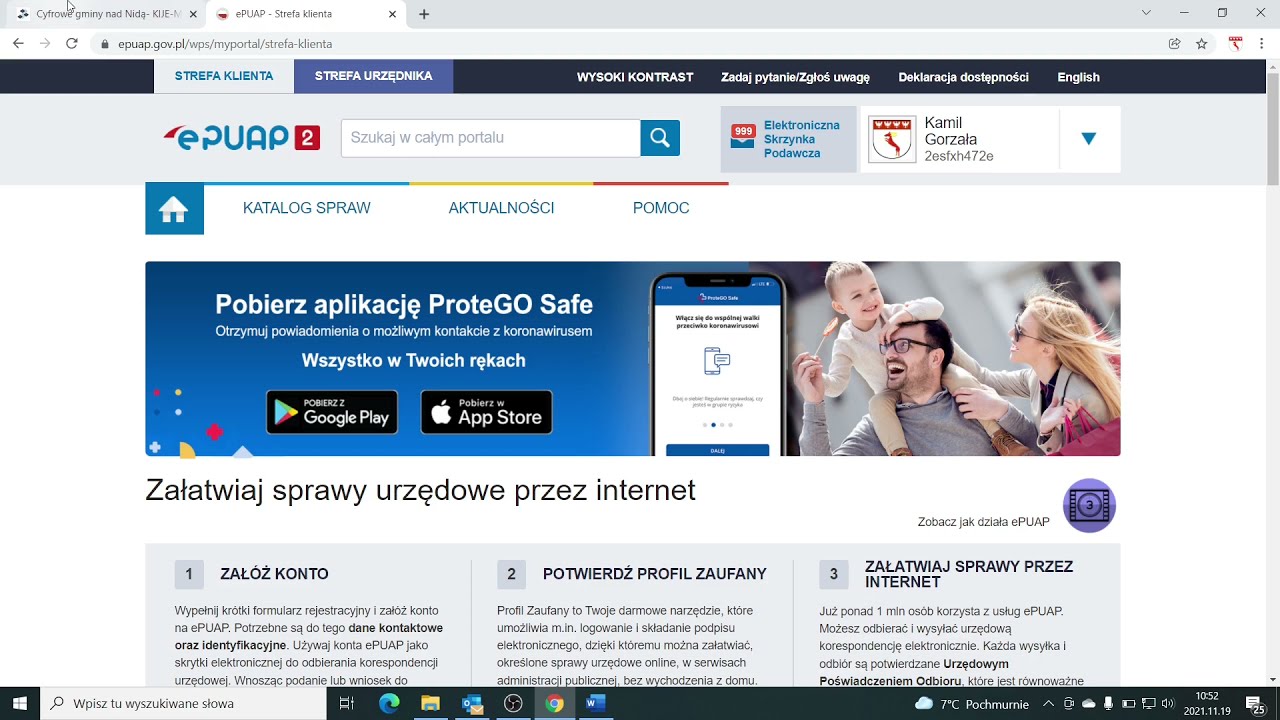The image size is (1280, 720).
Task: Open Word from taskbar
Action: tap(595, 704)
